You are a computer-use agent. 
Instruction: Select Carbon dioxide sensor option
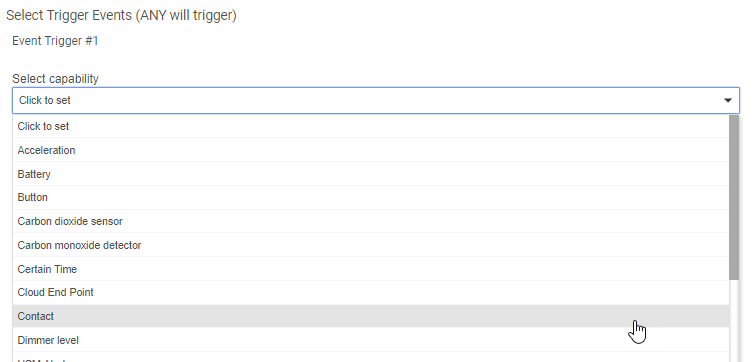point(371,221)
